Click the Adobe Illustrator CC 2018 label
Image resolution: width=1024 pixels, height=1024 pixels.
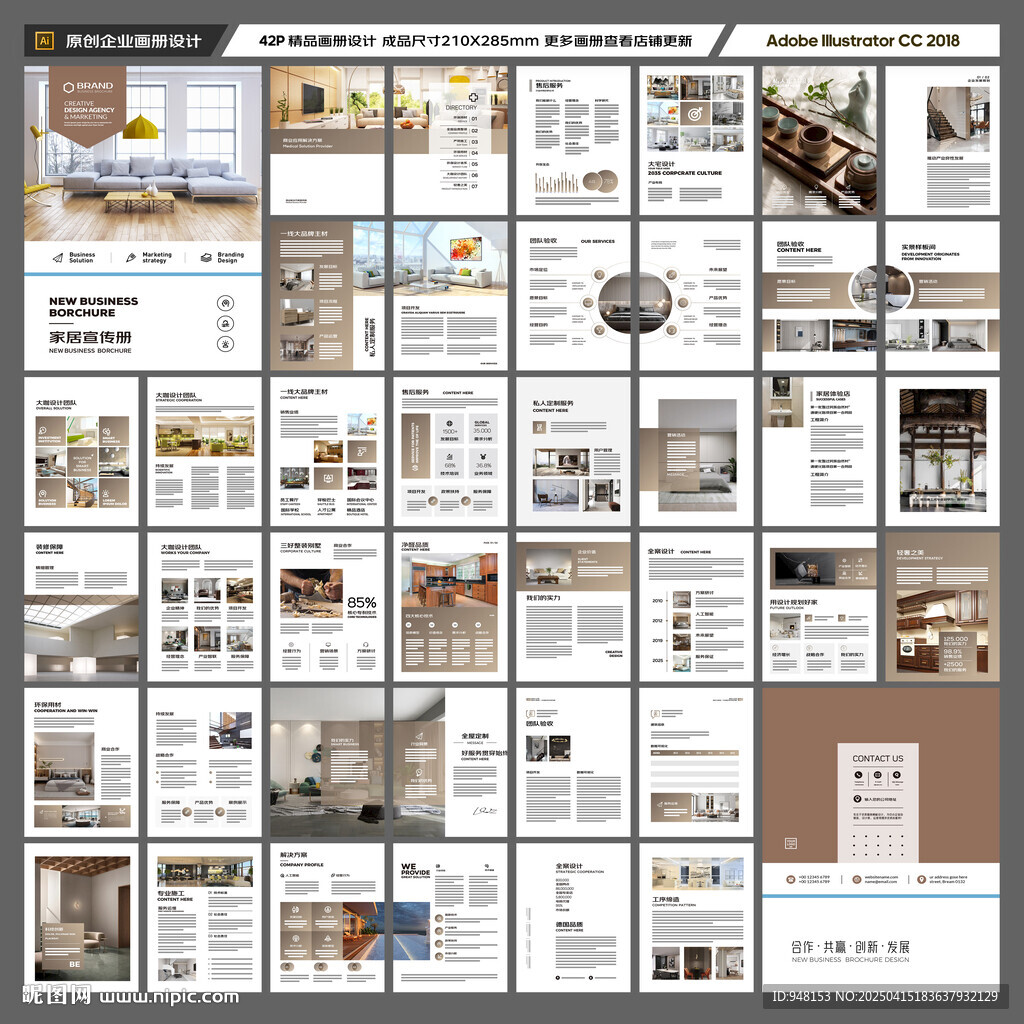point(862,40)
